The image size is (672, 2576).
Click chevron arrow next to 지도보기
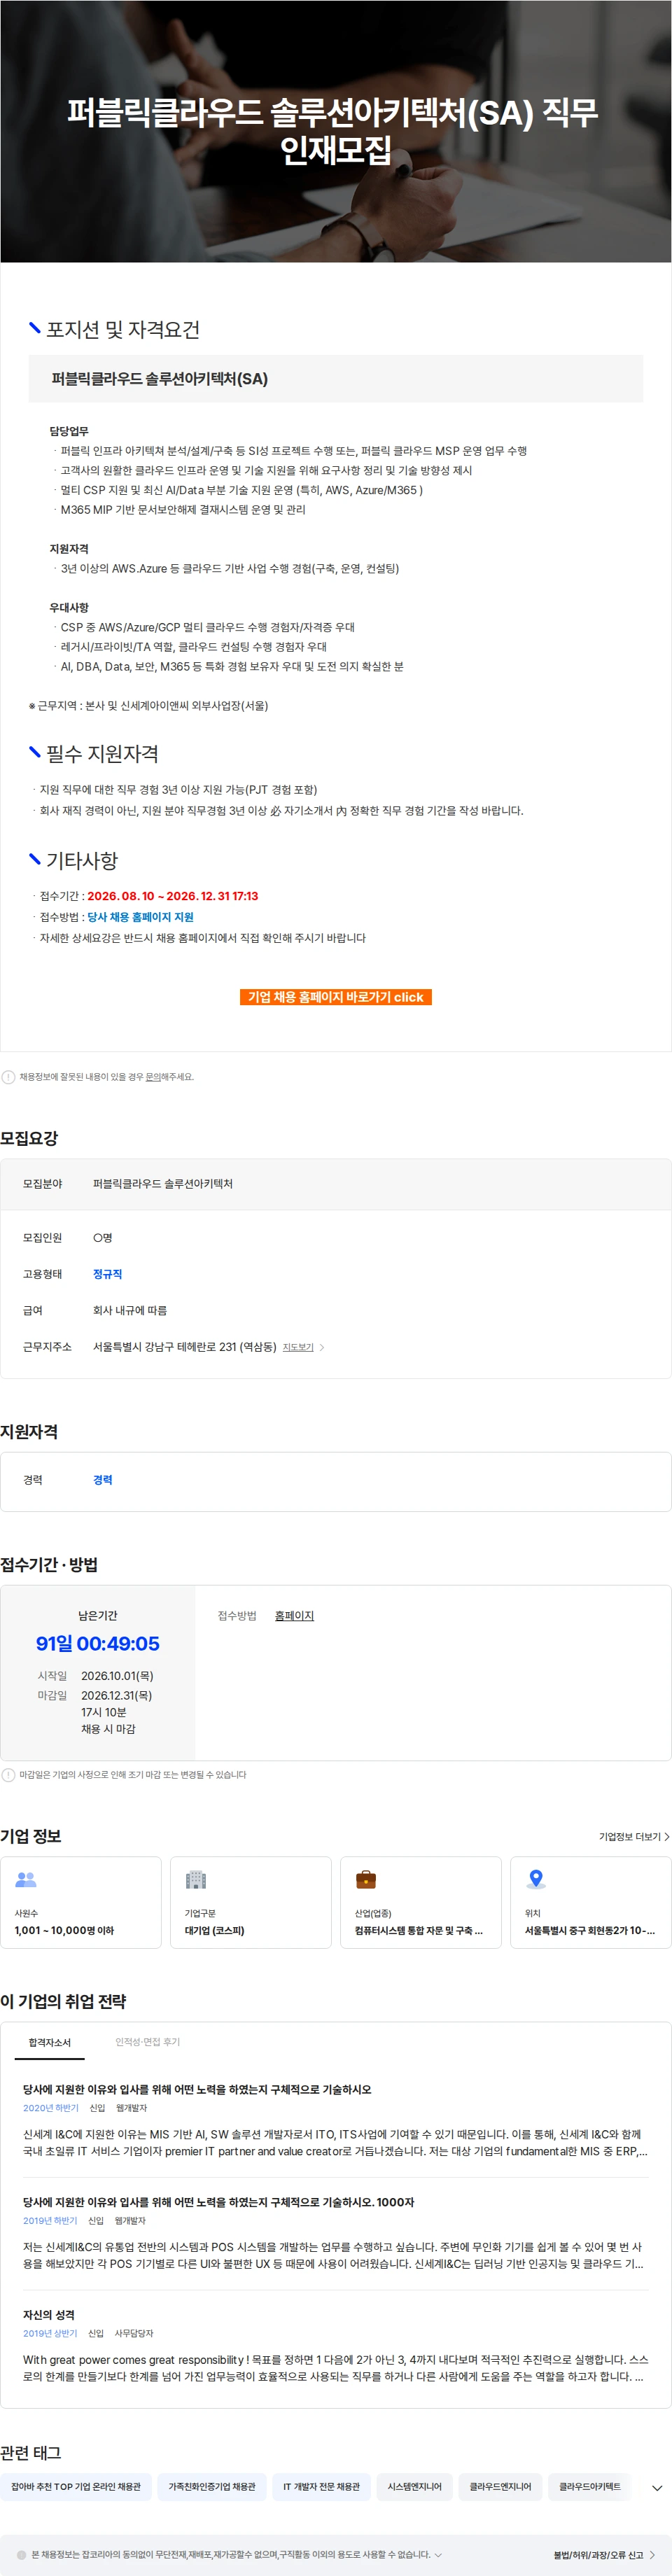pos(321,1347)
